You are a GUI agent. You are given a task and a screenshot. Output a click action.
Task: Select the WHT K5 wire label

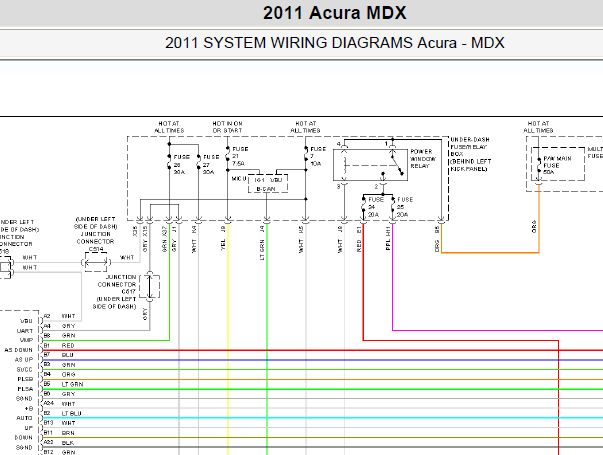pos(302,239)
